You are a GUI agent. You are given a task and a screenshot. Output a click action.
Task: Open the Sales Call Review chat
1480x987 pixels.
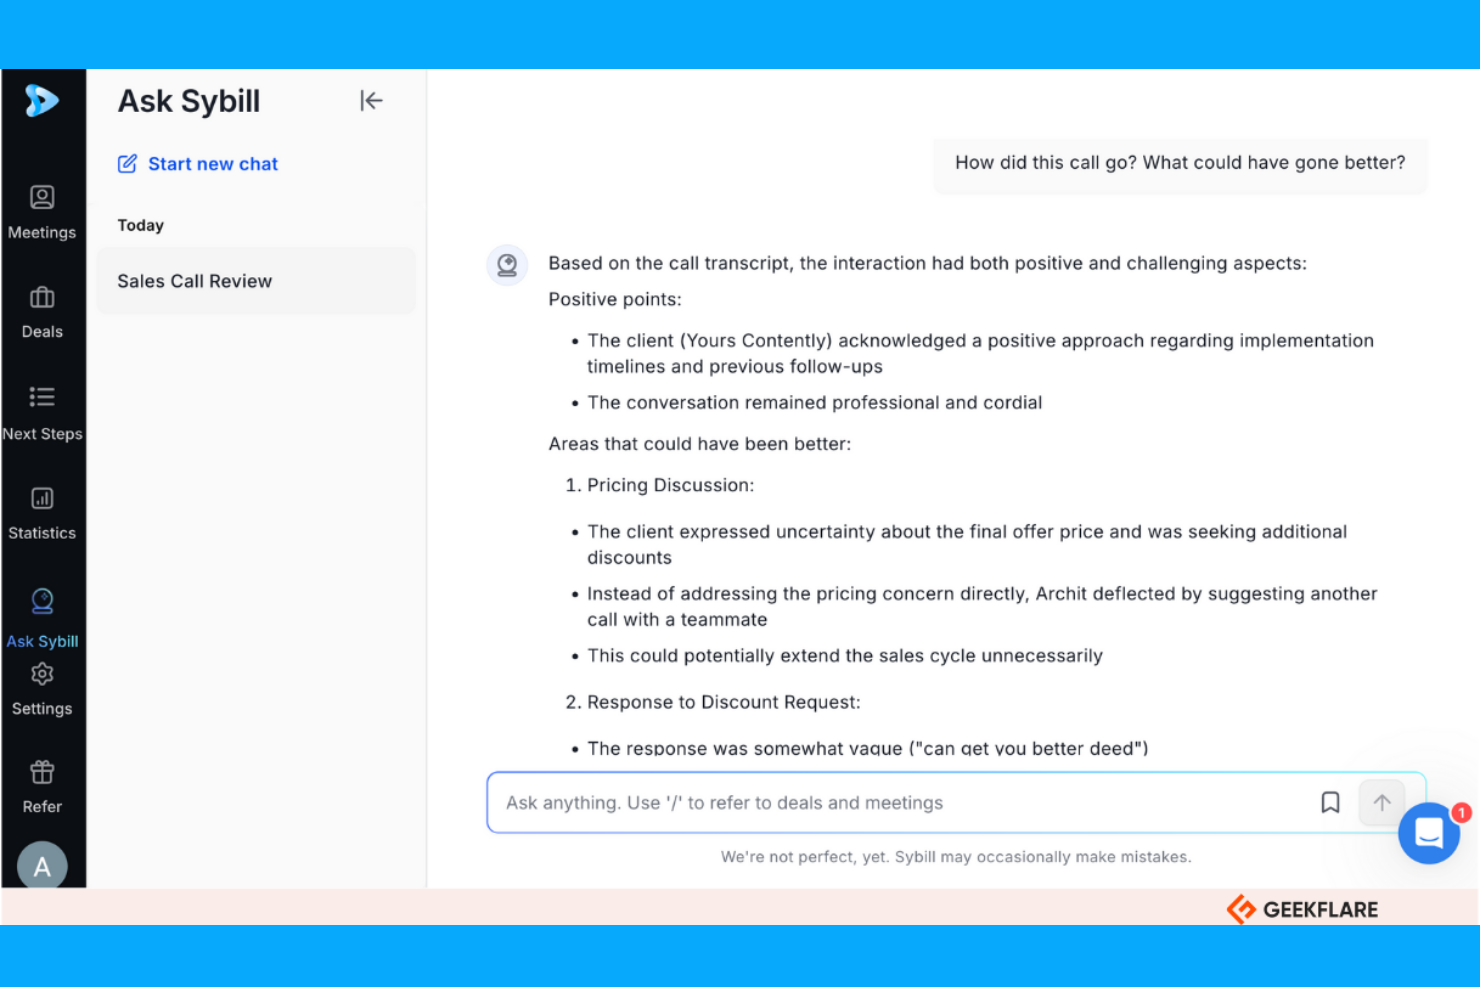point(195,281)
